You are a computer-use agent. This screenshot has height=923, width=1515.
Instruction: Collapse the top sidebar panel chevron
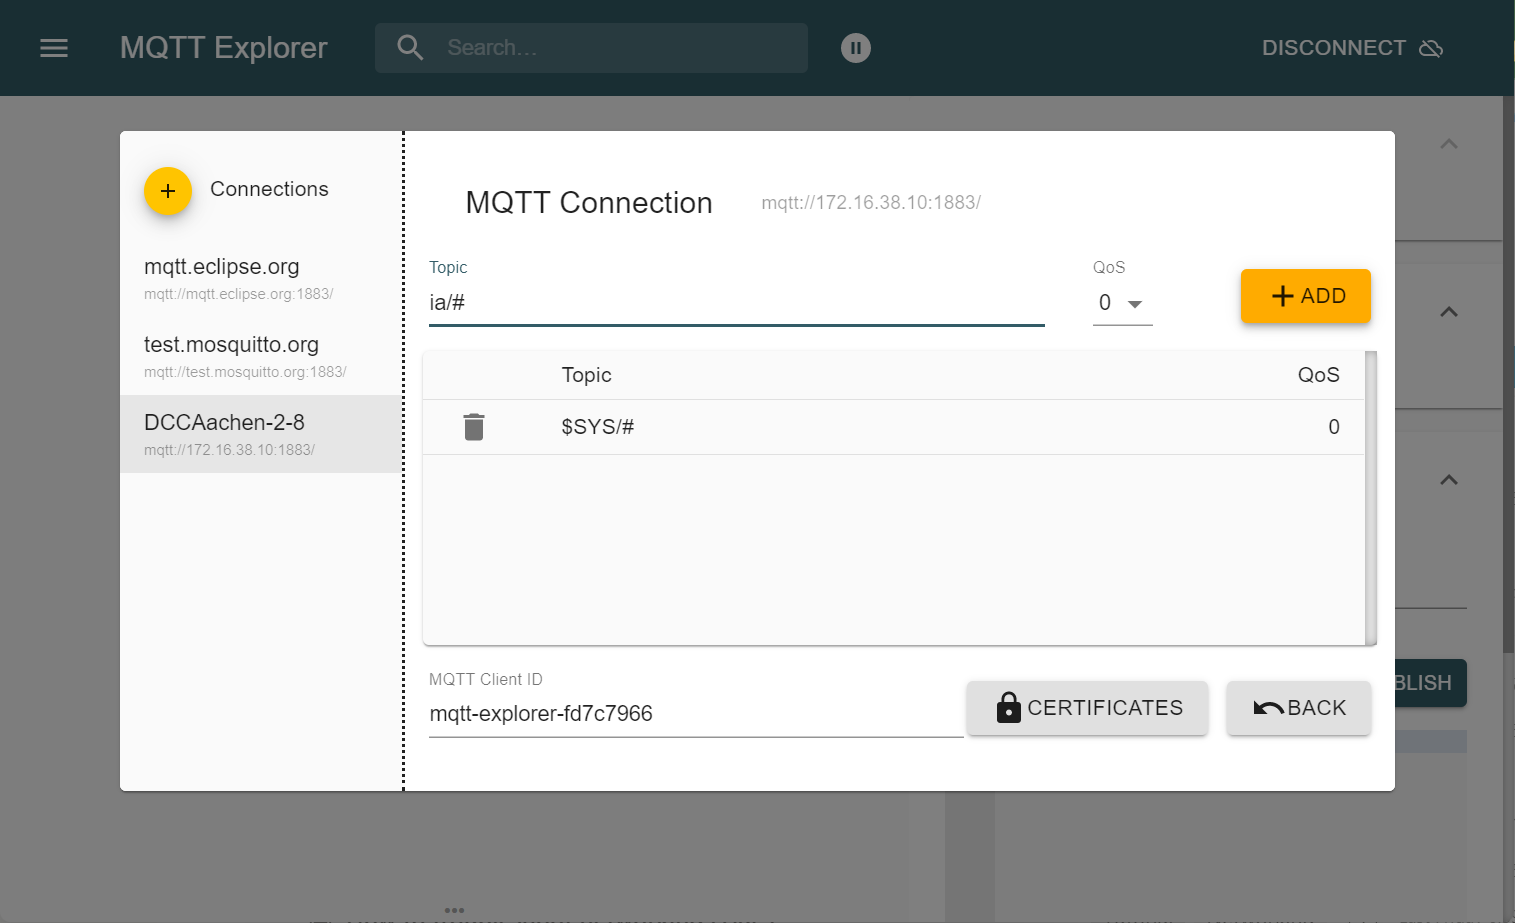click(1448, 144)
